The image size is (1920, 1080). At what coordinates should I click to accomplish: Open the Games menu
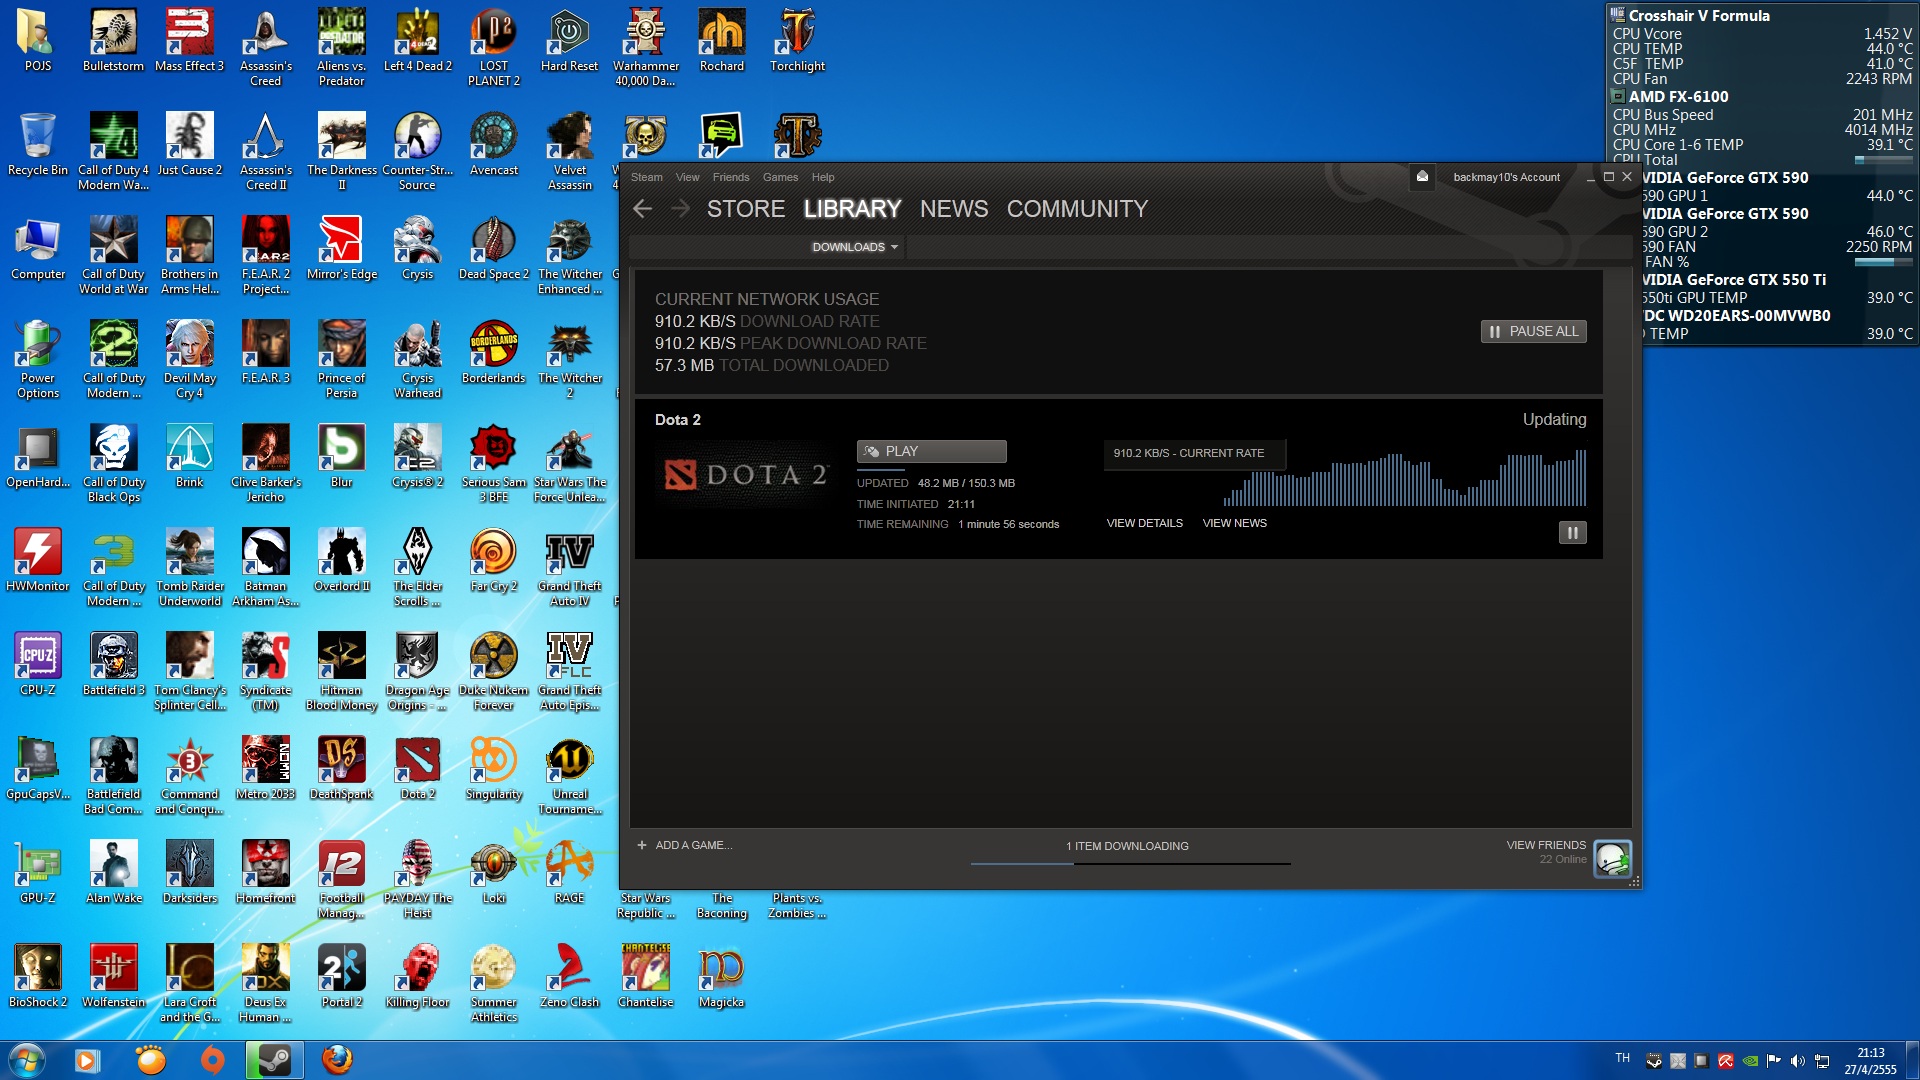(780, 177)
